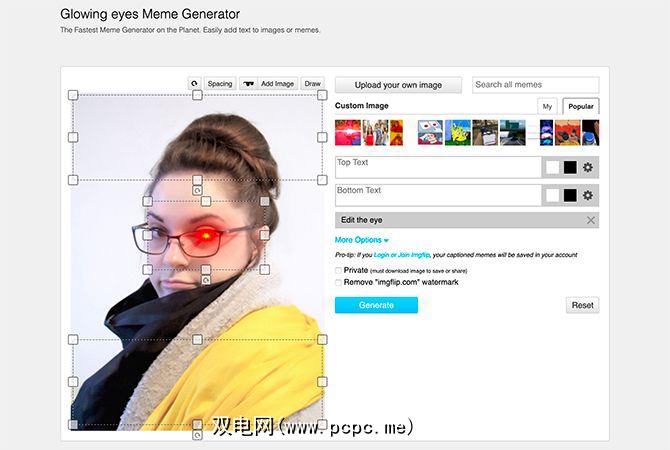Select white color swatch for Bottom Text
Screen dimensions: 670x450
[x=552, y=195]
